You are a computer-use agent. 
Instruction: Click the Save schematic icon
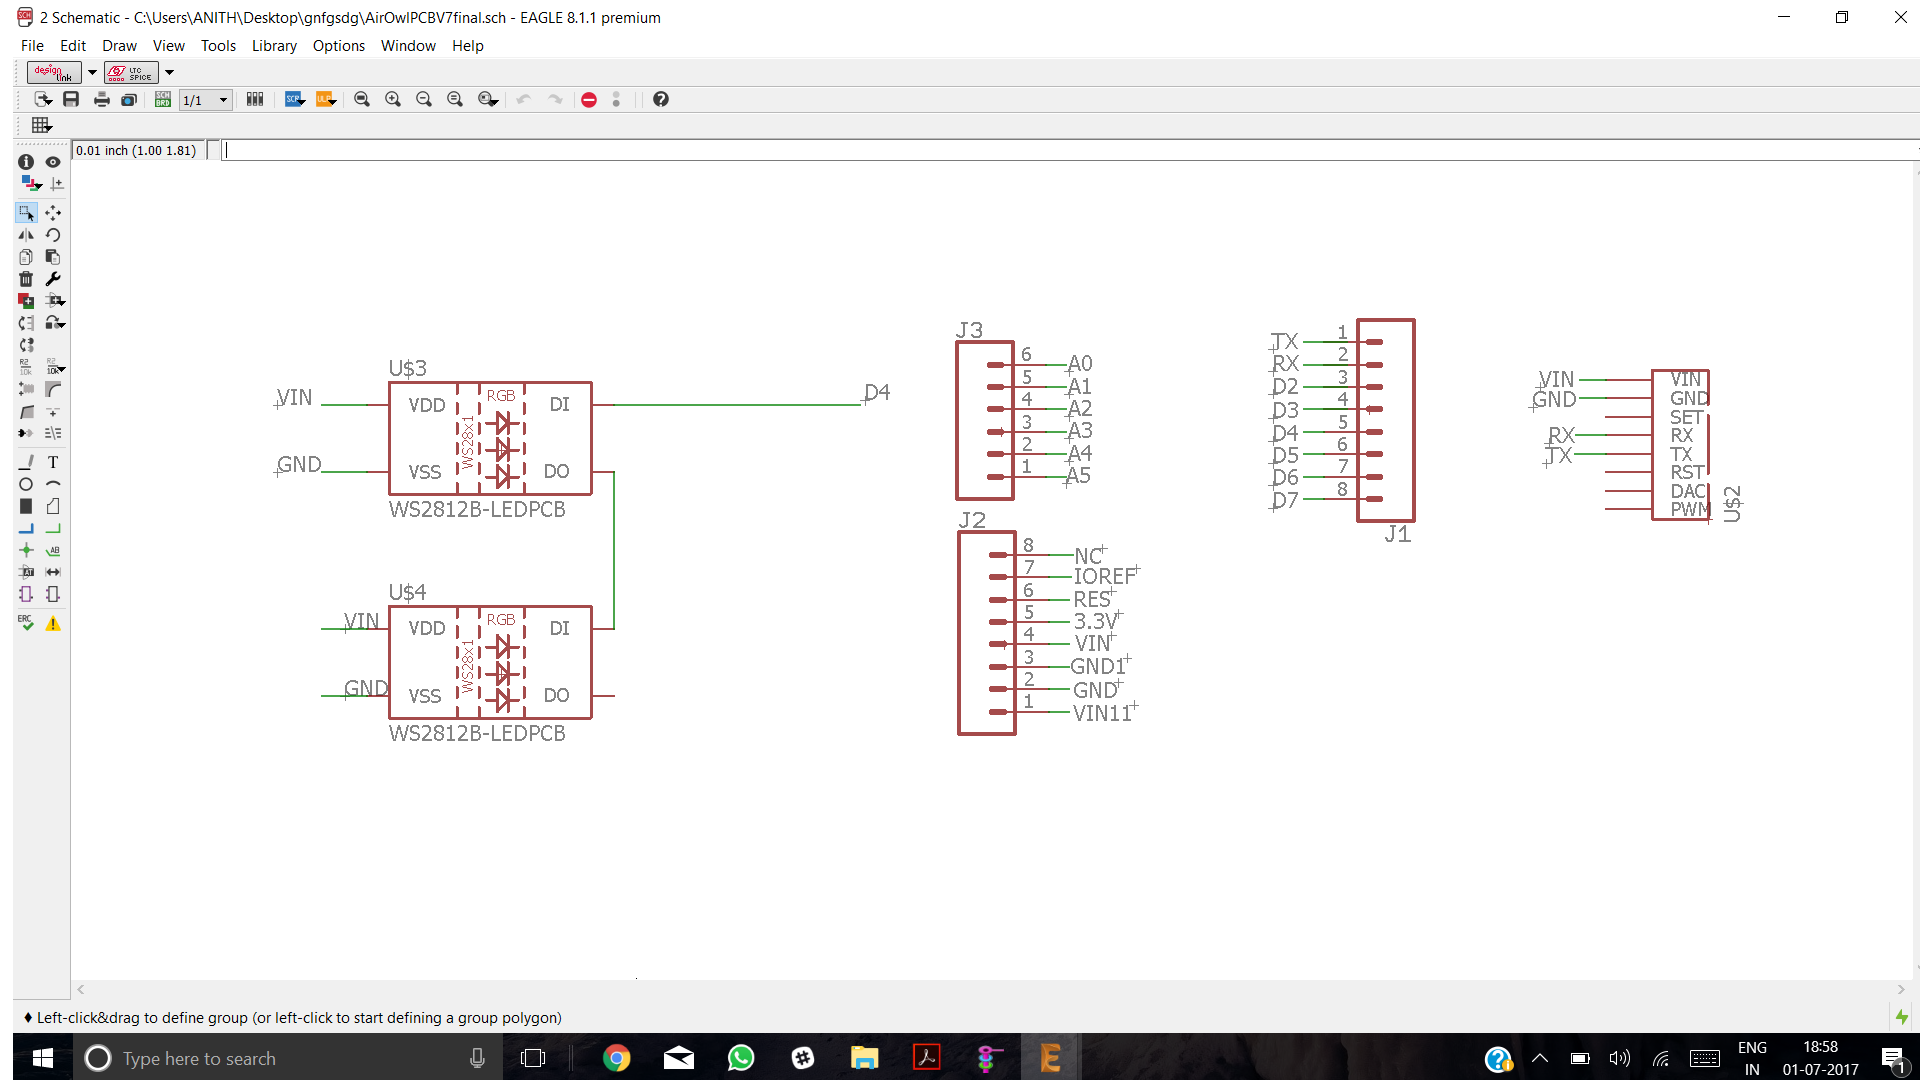tap(71, 99)
